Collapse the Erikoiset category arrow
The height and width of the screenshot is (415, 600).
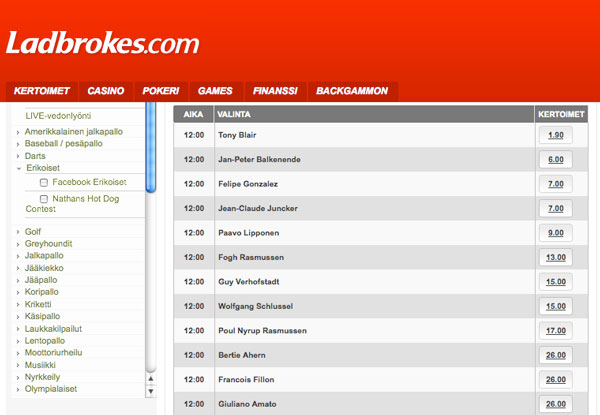(19, 168)
